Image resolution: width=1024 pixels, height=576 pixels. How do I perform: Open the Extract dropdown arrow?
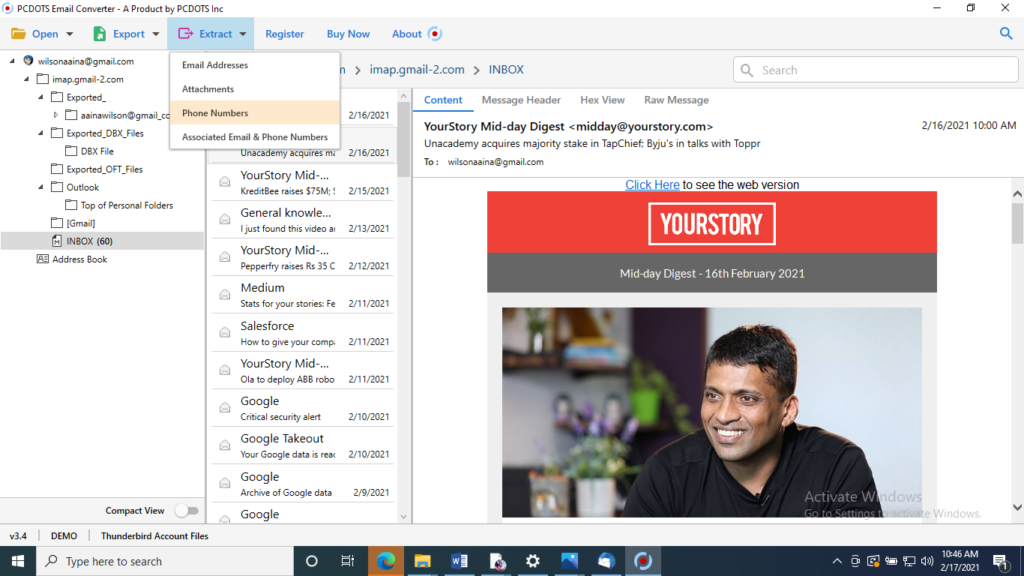[242, 34]
